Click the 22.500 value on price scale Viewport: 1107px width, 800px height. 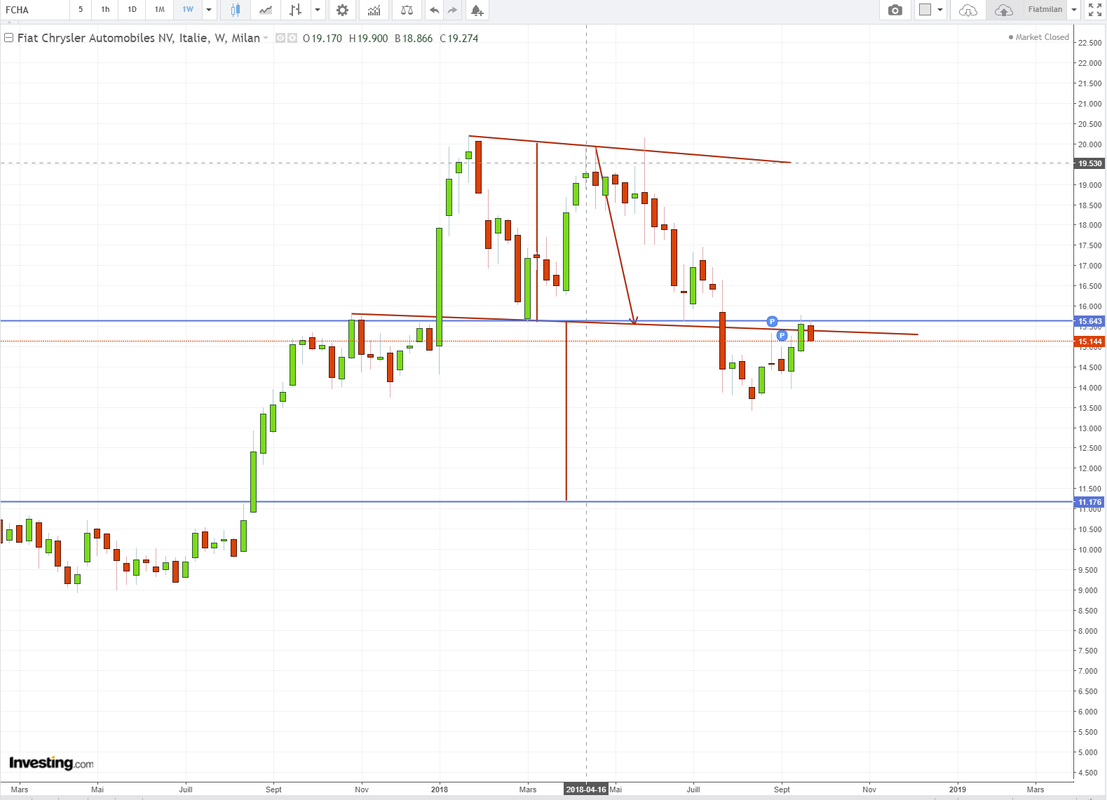pos(1090,42)
